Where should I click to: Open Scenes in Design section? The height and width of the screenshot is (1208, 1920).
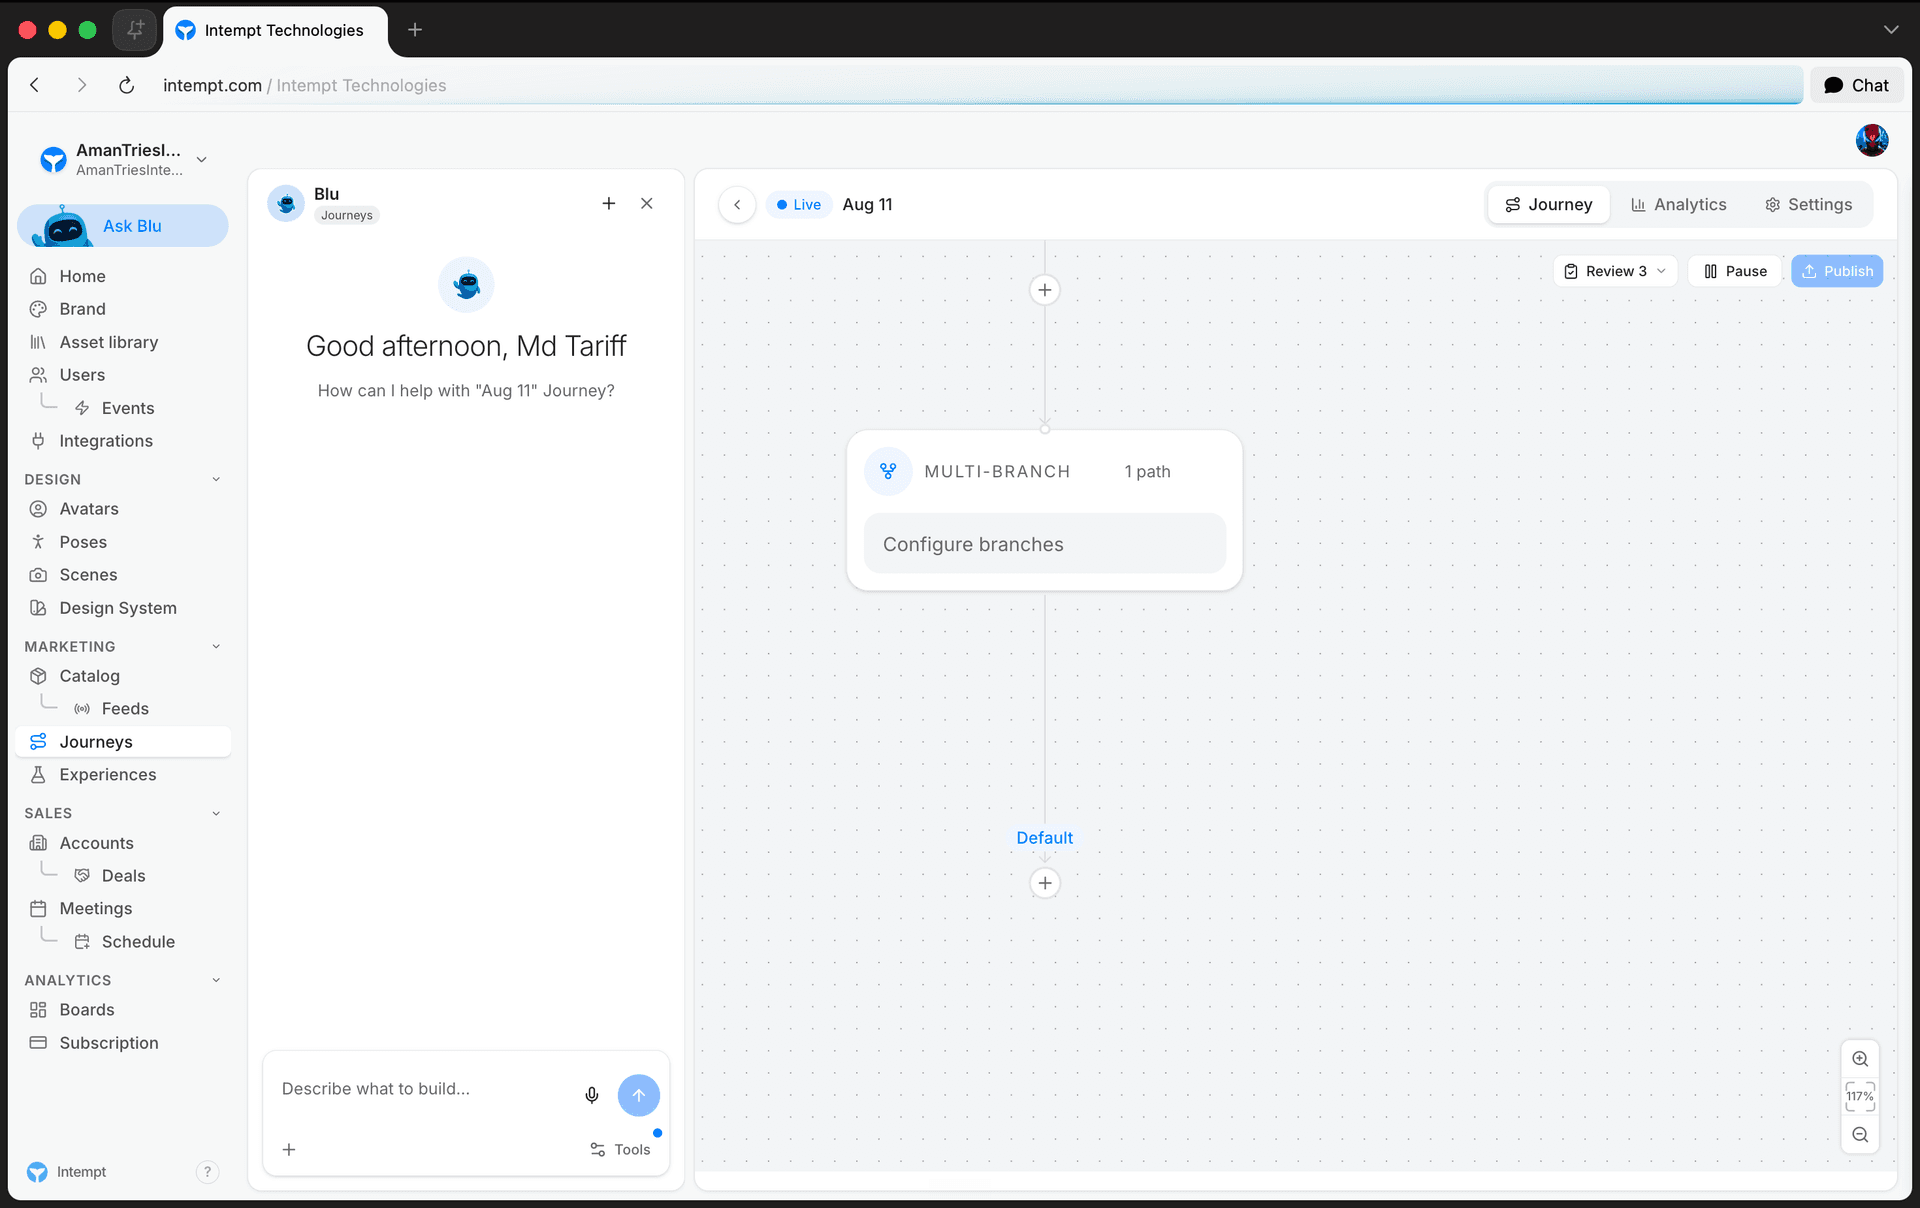tap(123, 575)
